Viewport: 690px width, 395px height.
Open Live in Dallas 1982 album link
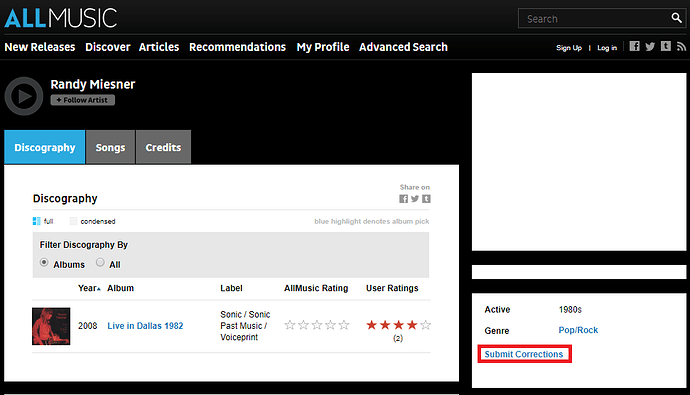tap(145, 326)
